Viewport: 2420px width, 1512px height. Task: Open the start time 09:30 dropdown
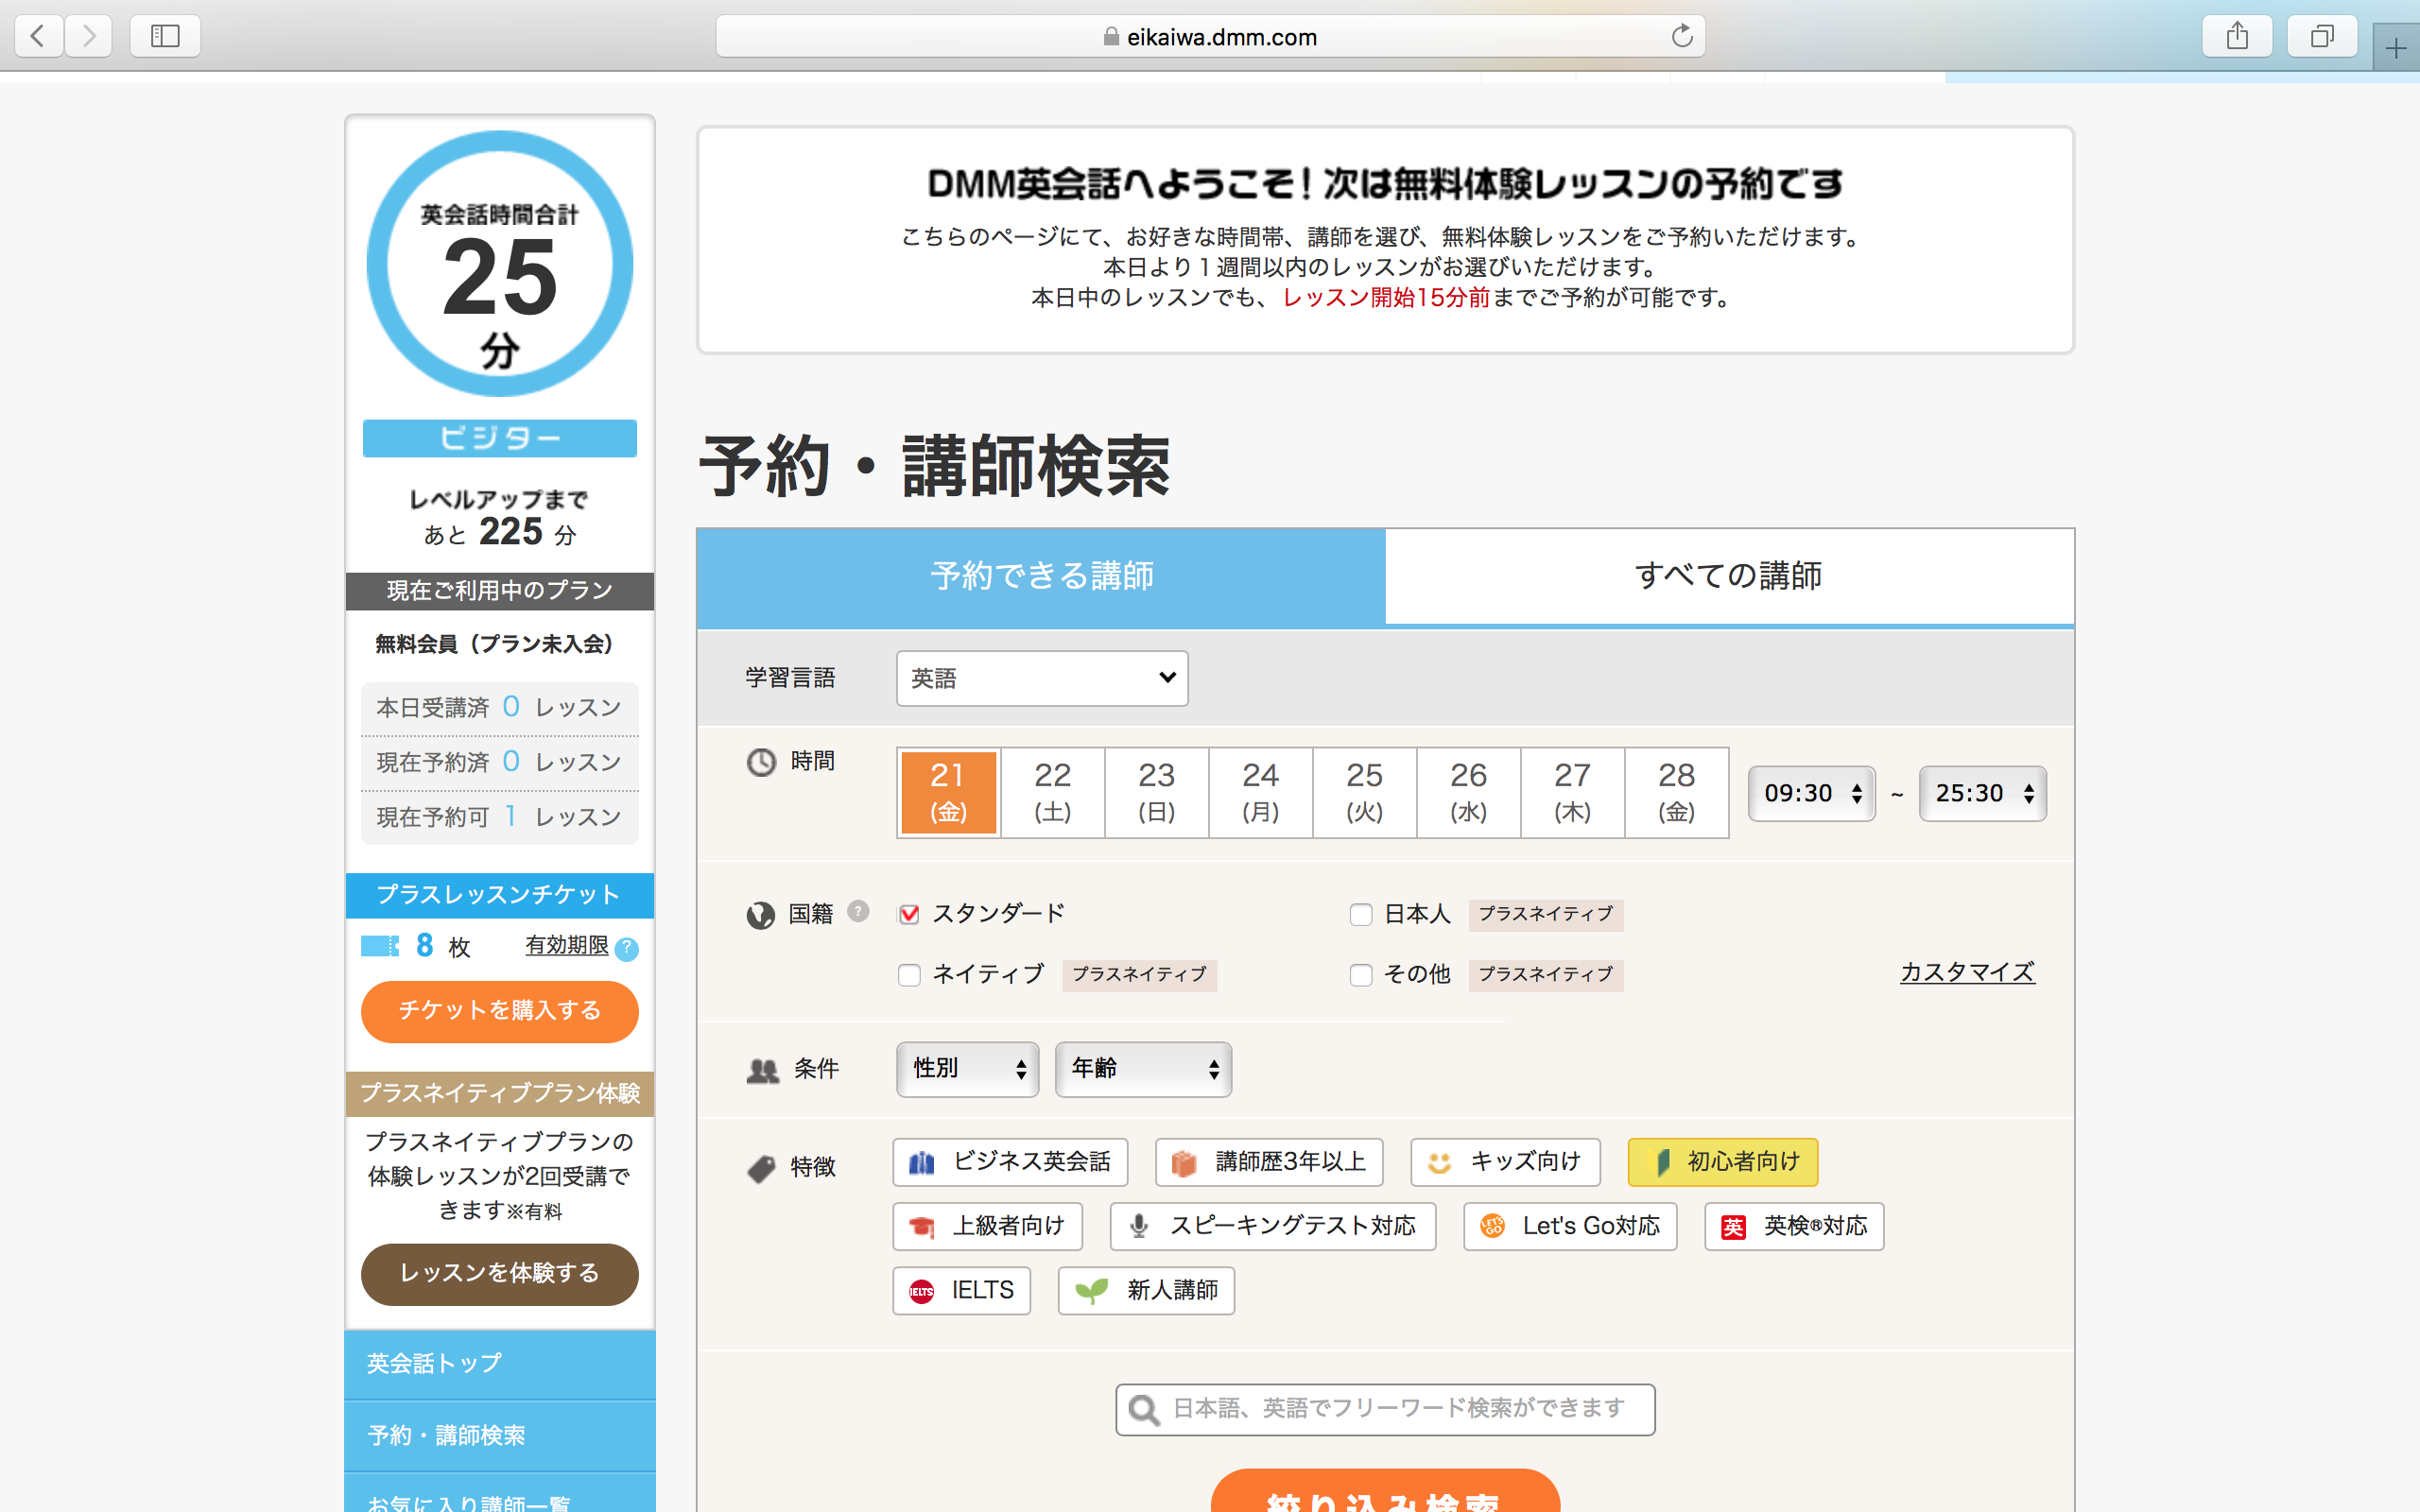[x=1812, y=794]
